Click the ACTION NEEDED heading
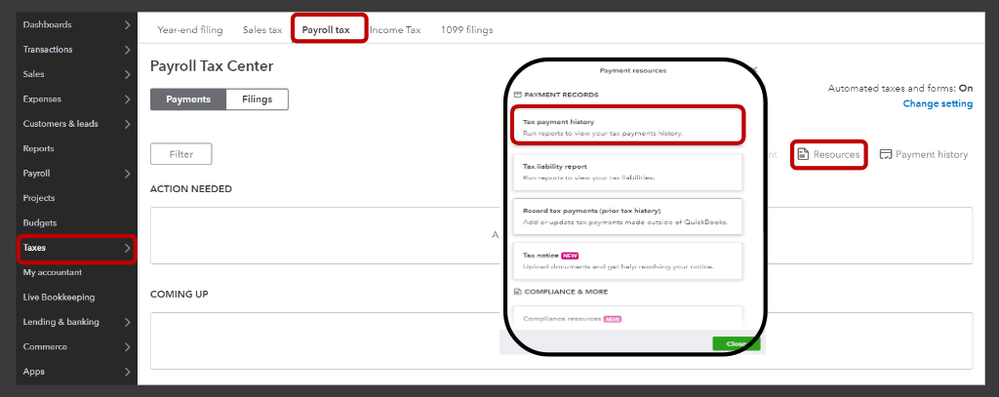The height and width of the screenshot is (397, 999). (190, 189)
